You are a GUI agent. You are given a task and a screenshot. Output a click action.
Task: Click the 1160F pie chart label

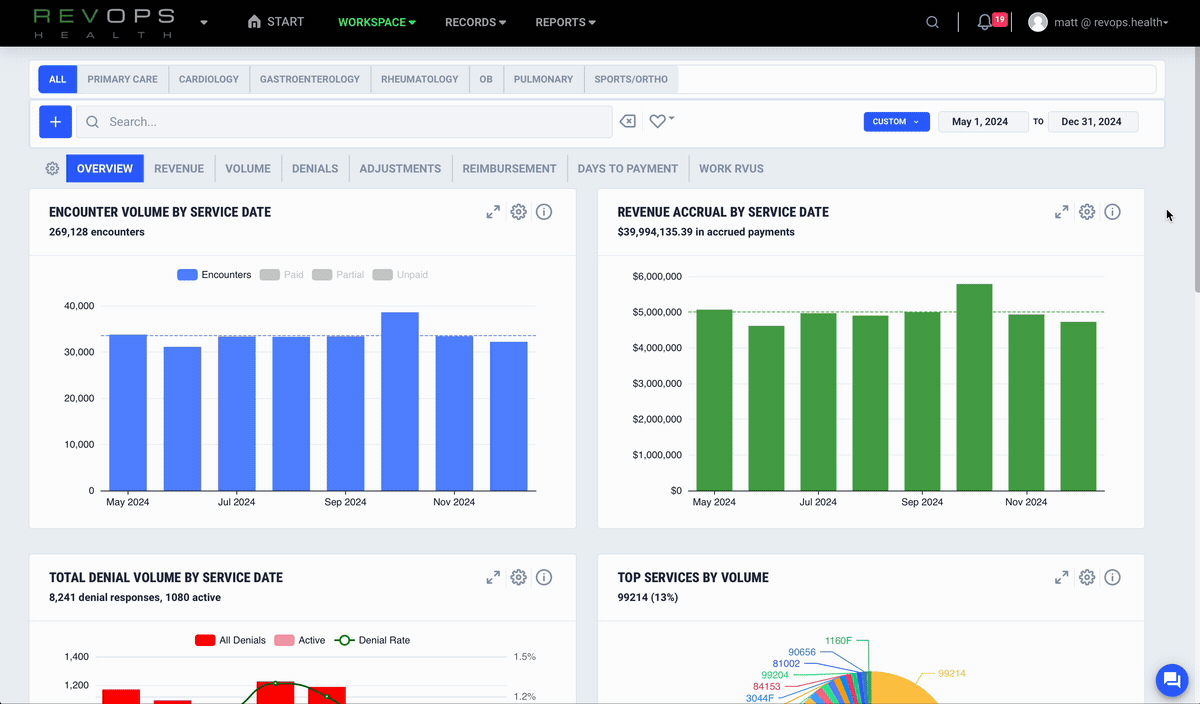pos(838,640)
